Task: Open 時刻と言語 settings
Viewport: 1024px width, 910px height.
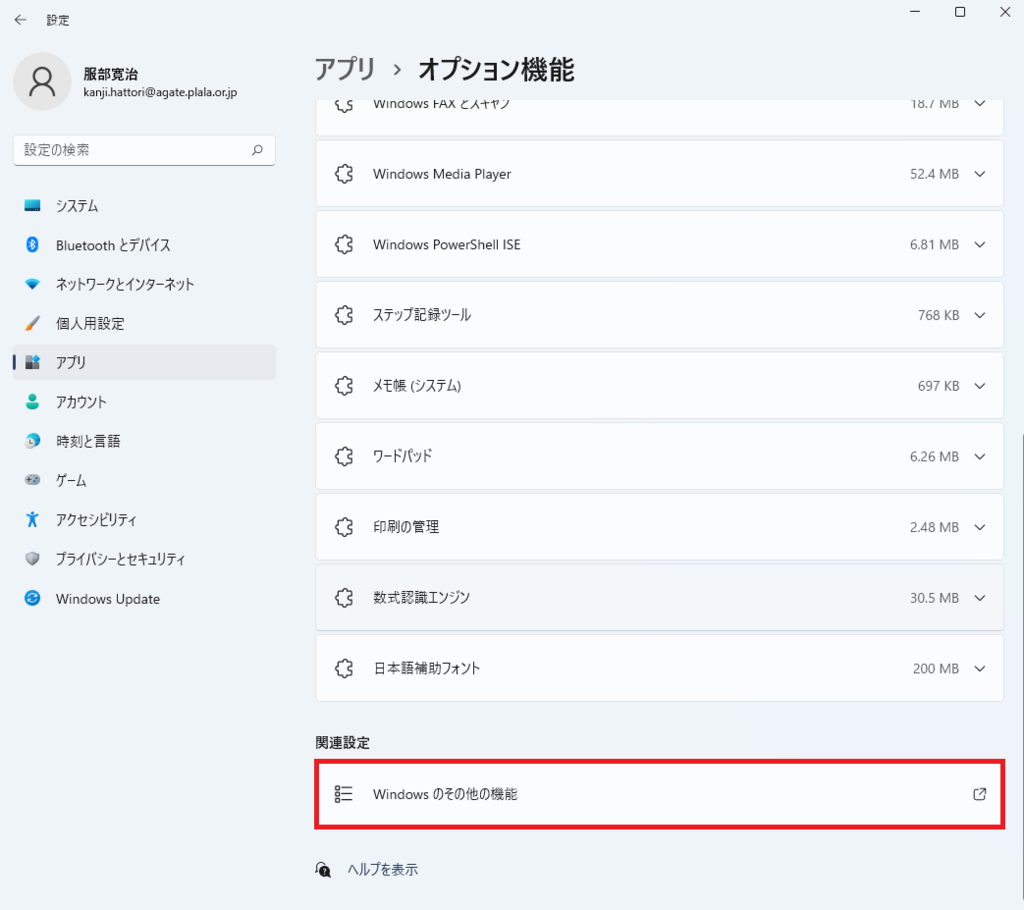Action: tap(144, 441)
